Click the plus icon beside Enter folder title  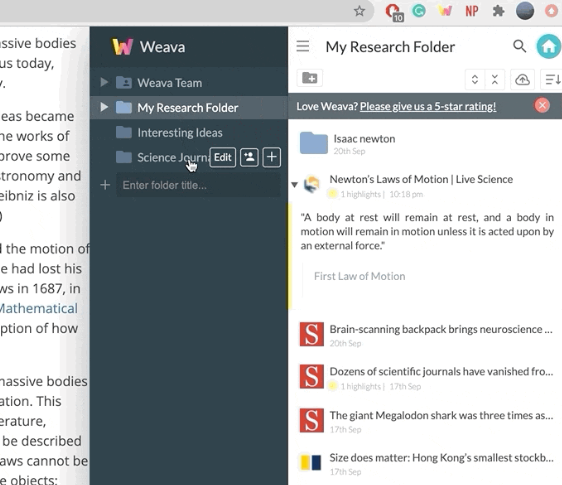coord(105,185)
